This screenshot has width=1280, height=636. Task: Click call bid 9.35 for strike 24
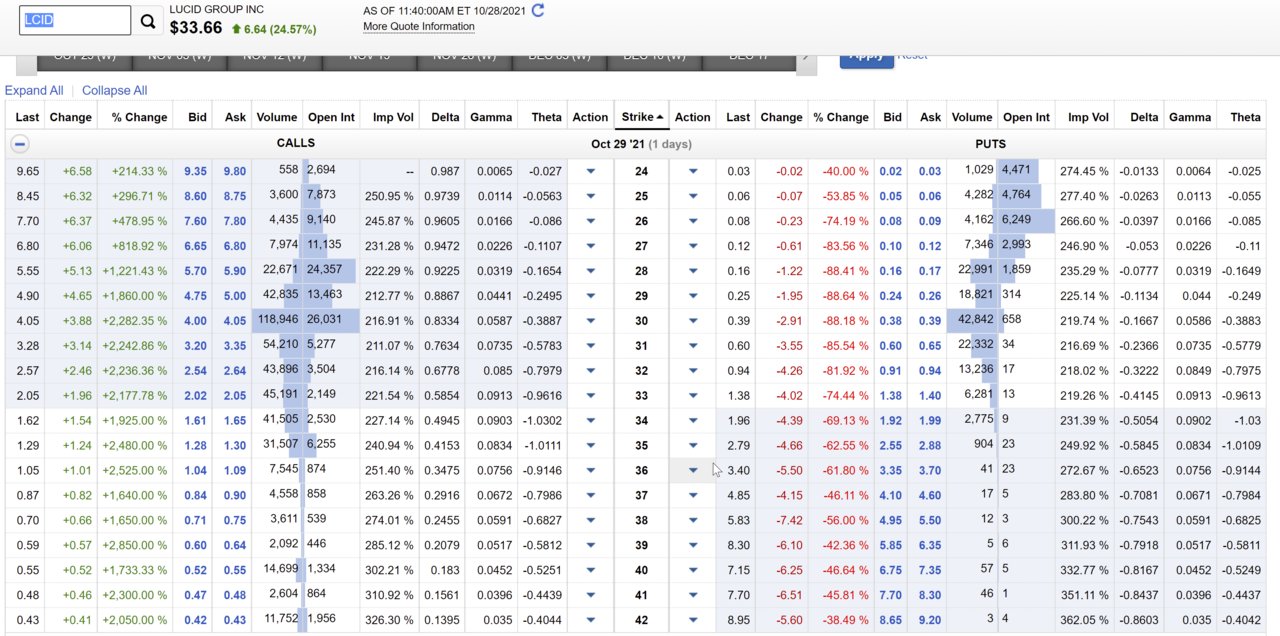(196, 171)
